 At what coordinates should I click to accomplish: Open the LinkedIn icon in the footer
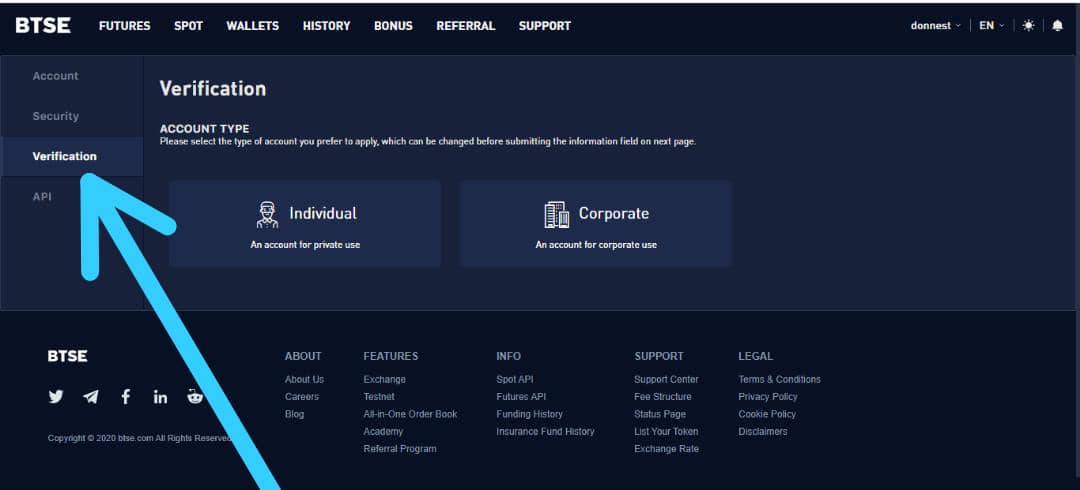[x=160, y=397]
